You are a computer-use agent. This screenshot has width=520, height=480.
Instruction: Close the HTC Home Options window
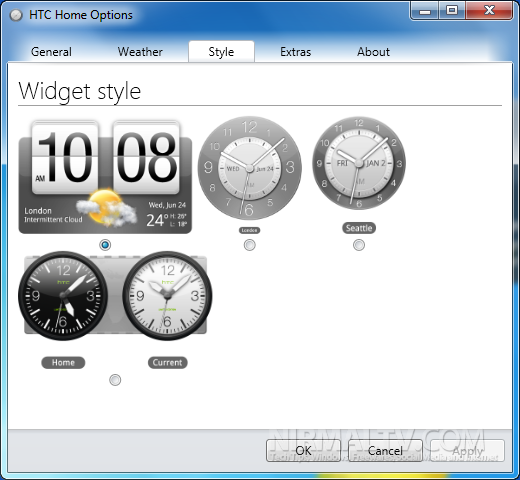(489, 11)
